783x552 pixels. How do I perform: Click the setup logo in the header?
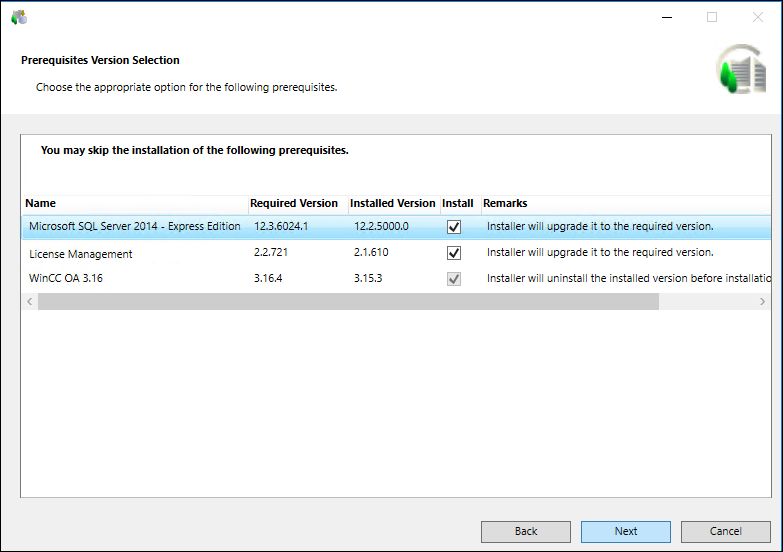740,70
